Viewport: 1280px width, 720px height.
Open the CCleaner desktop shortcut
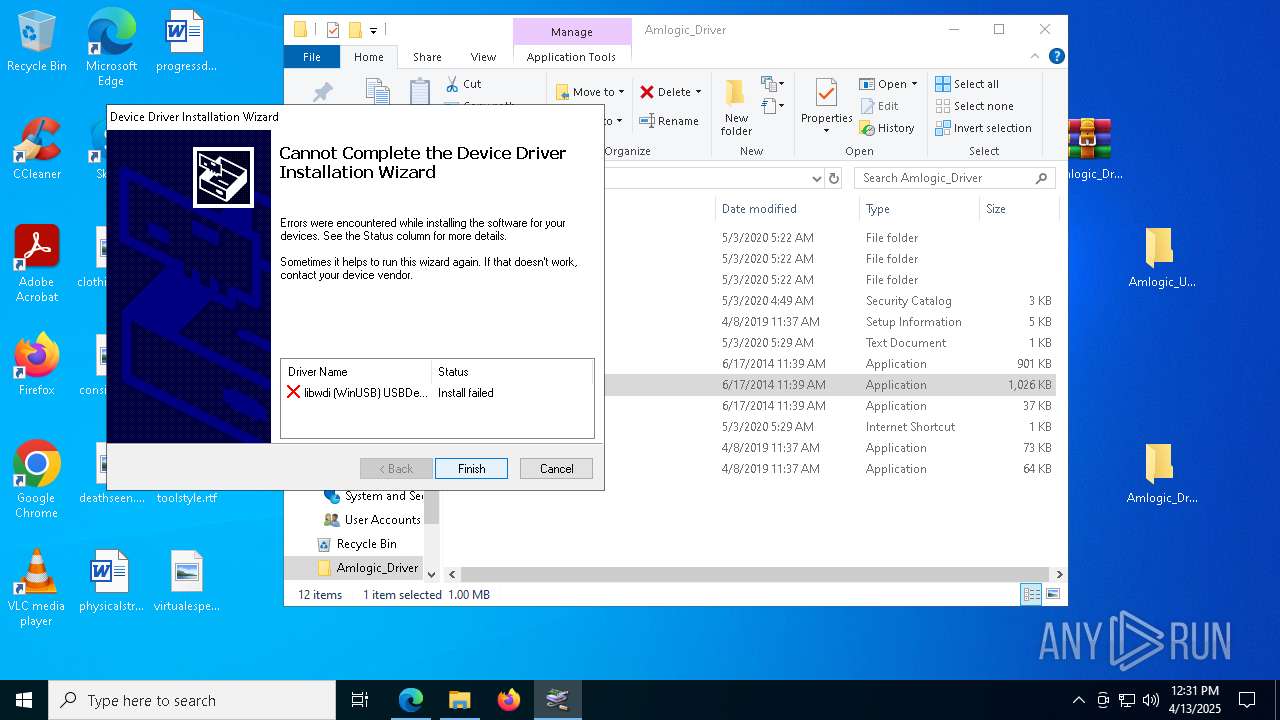[37, 150]
